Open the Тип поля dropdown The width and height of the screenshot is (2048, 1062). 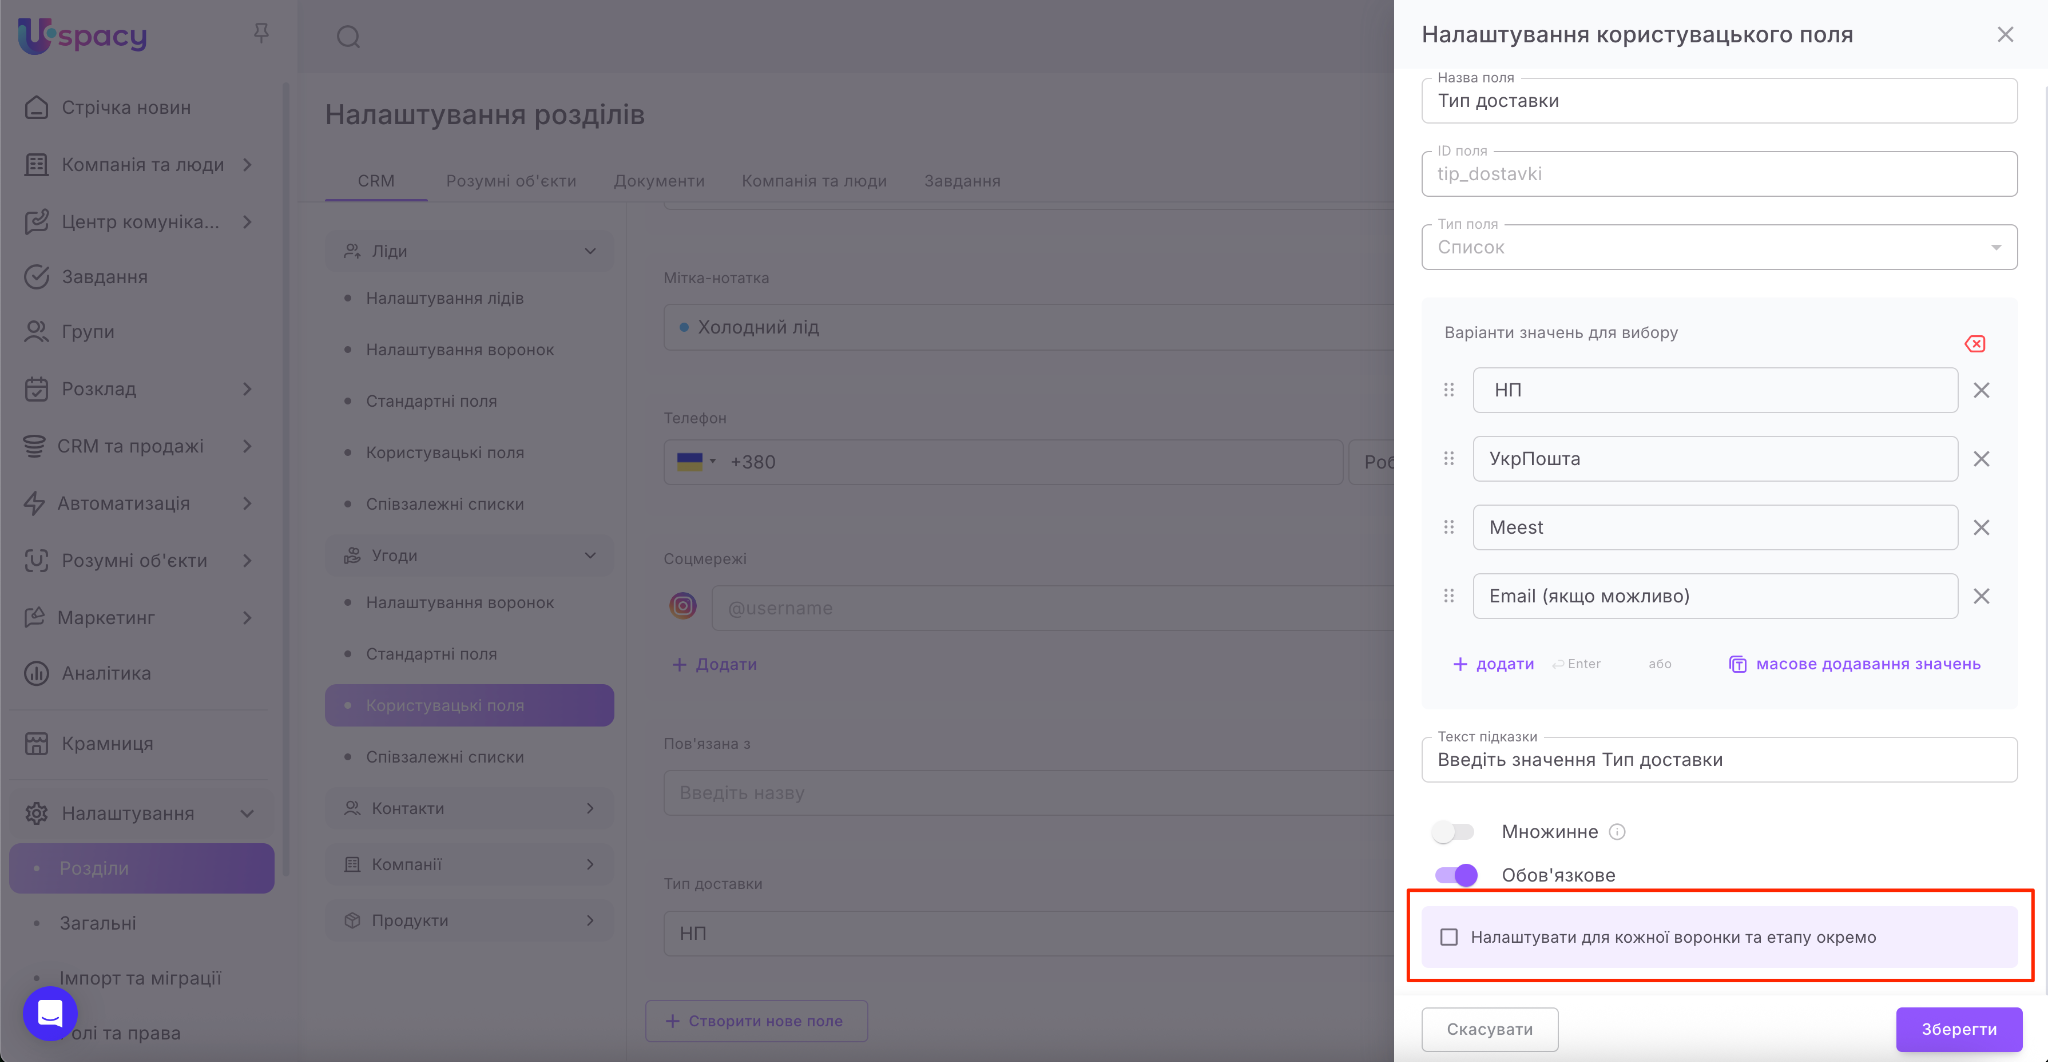[1719, 247]
